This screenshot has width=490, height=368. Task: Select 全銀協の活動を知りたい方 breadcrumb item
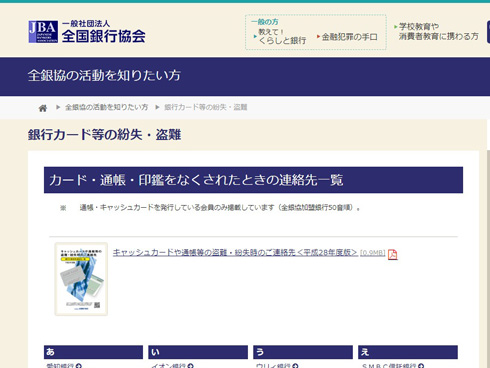106,107
